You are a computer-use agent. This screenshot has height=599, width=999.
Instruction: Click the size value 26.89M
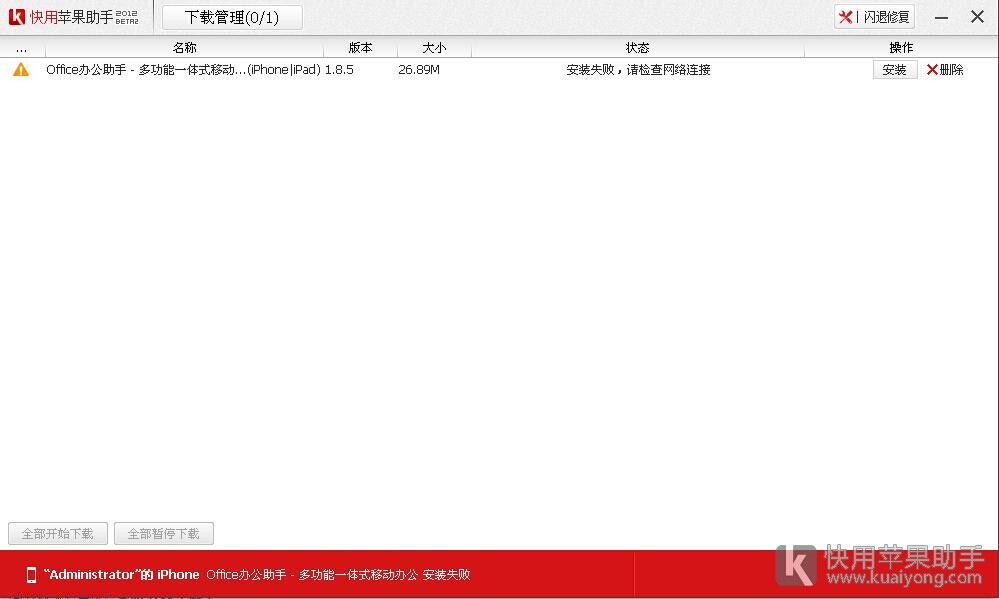pos(419,69)
